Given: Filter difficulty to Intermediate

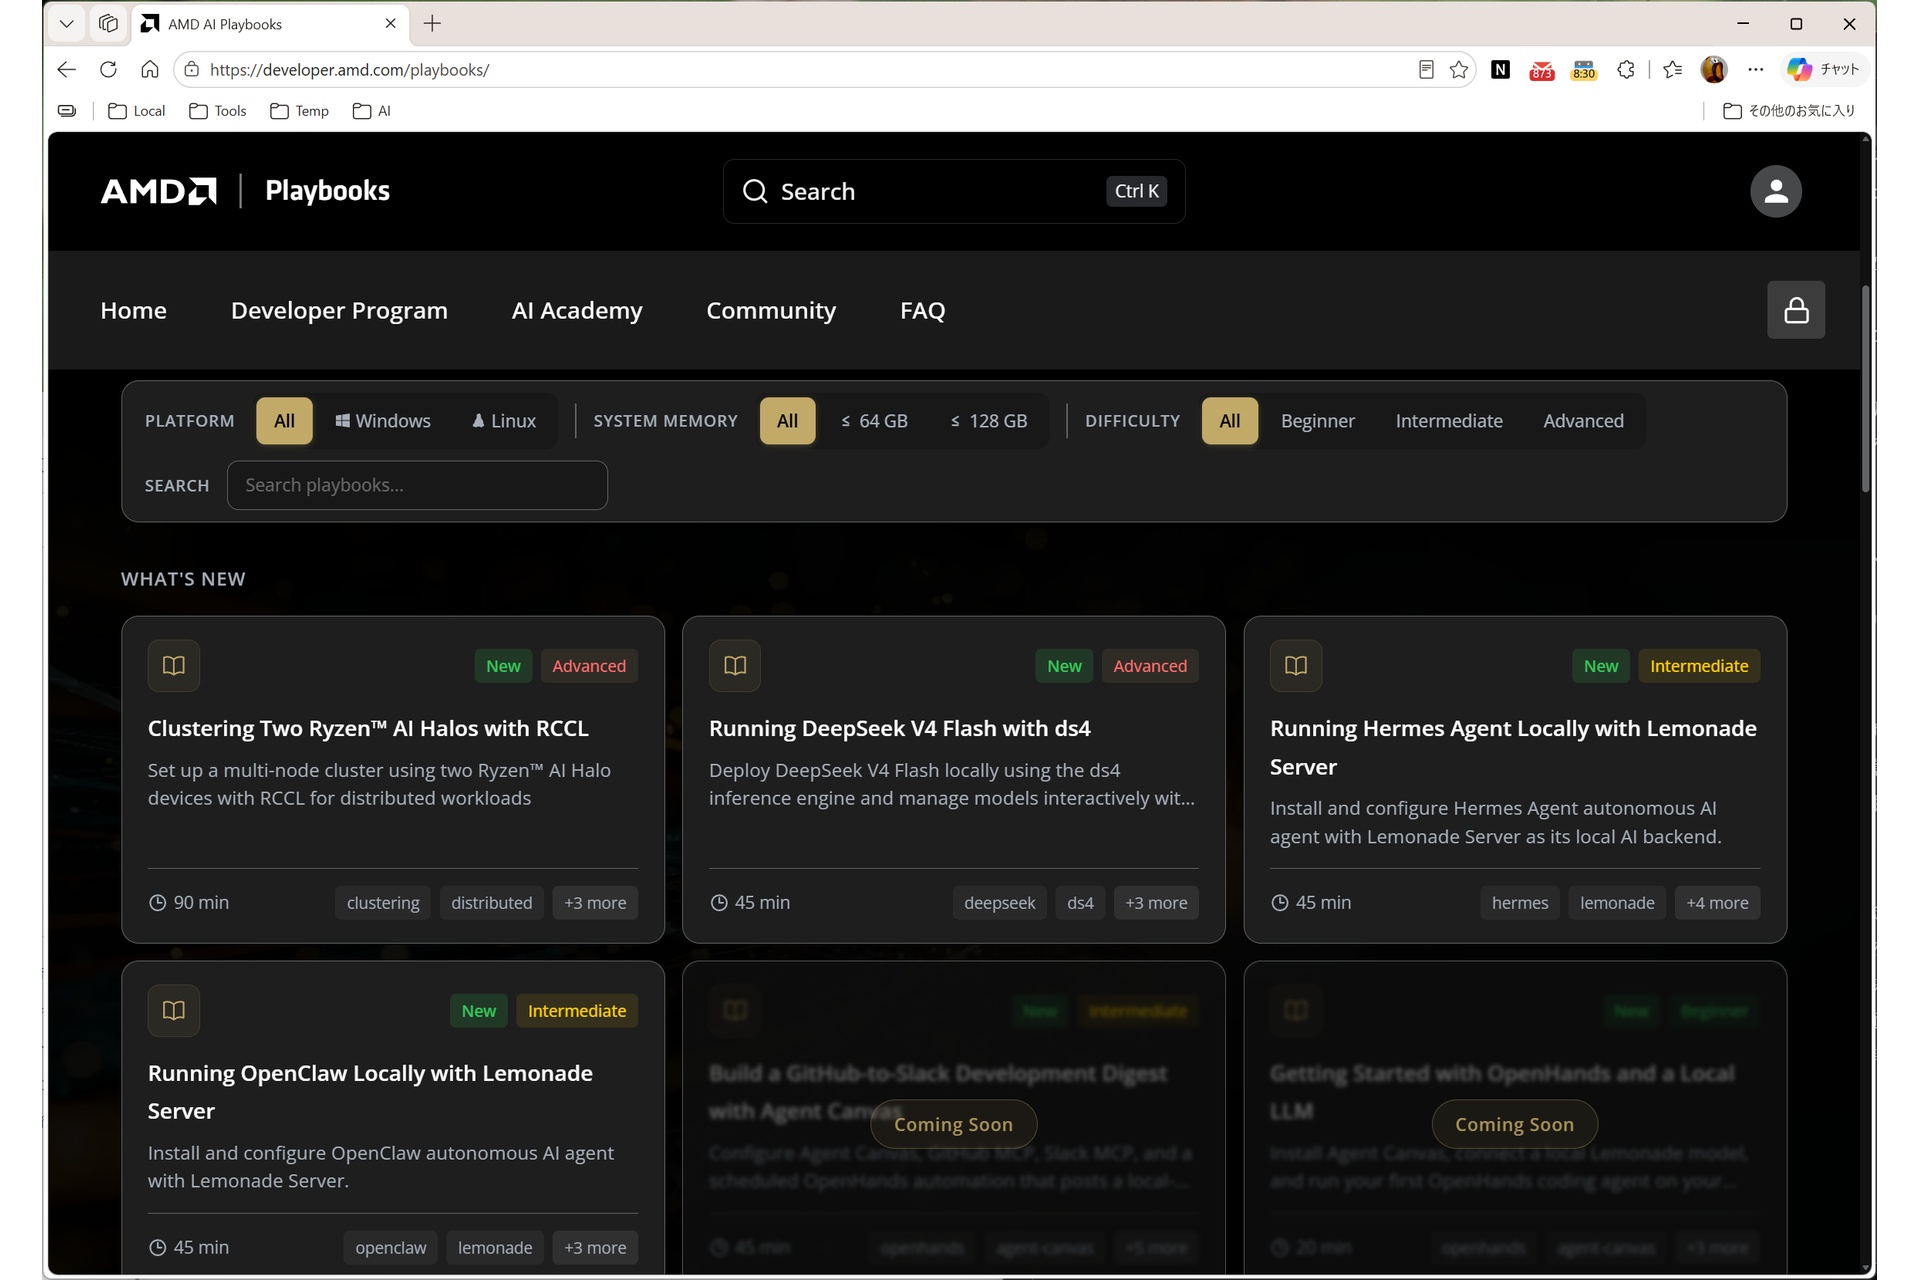Looking at the screenshot, I should click(x=1449, y=421).
